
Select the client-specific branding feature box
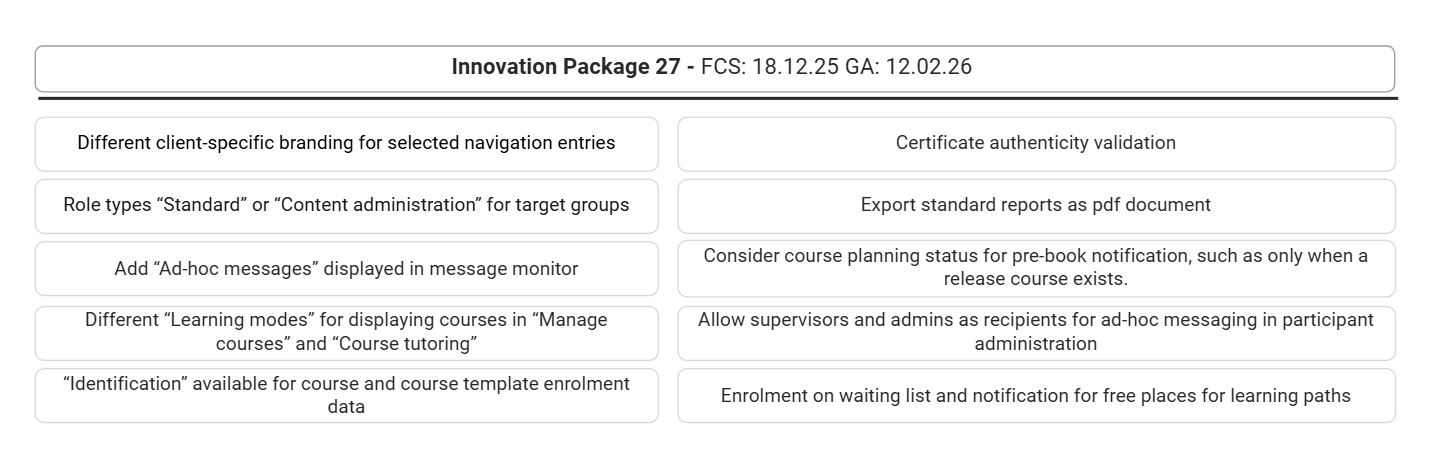(346, 143)
